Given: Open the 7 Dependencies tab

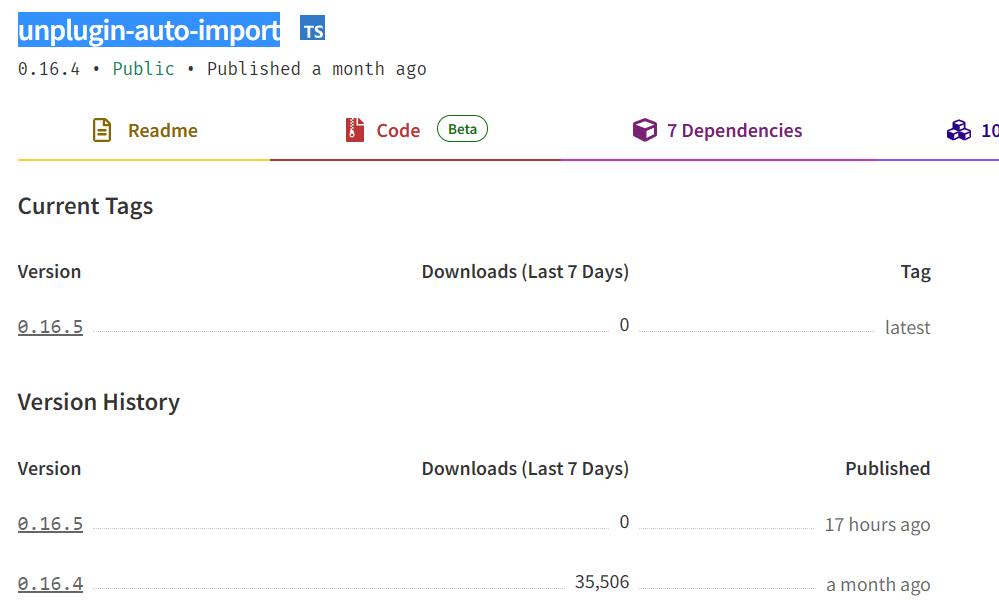Looking at the screenshot, I should 717,131.
